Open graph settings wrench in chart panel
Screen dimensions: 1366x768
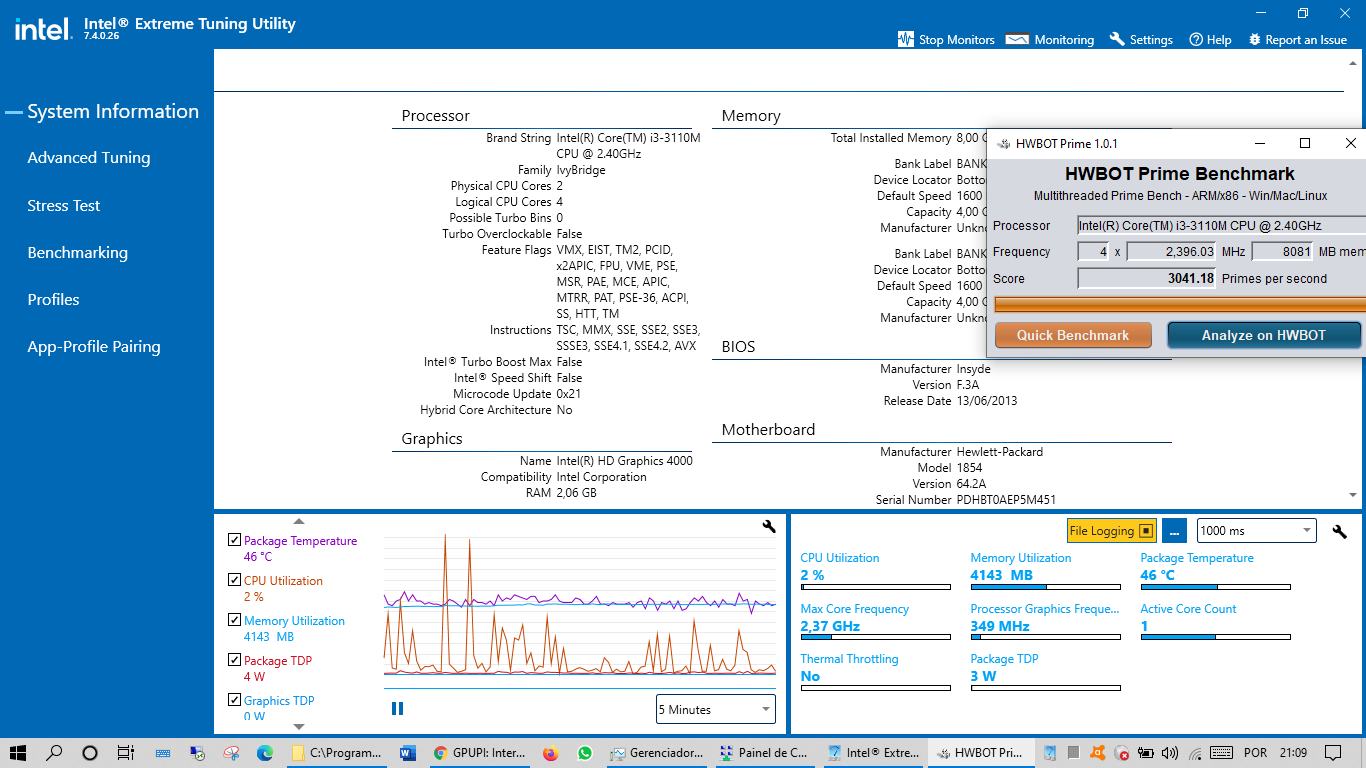[769, 526]
